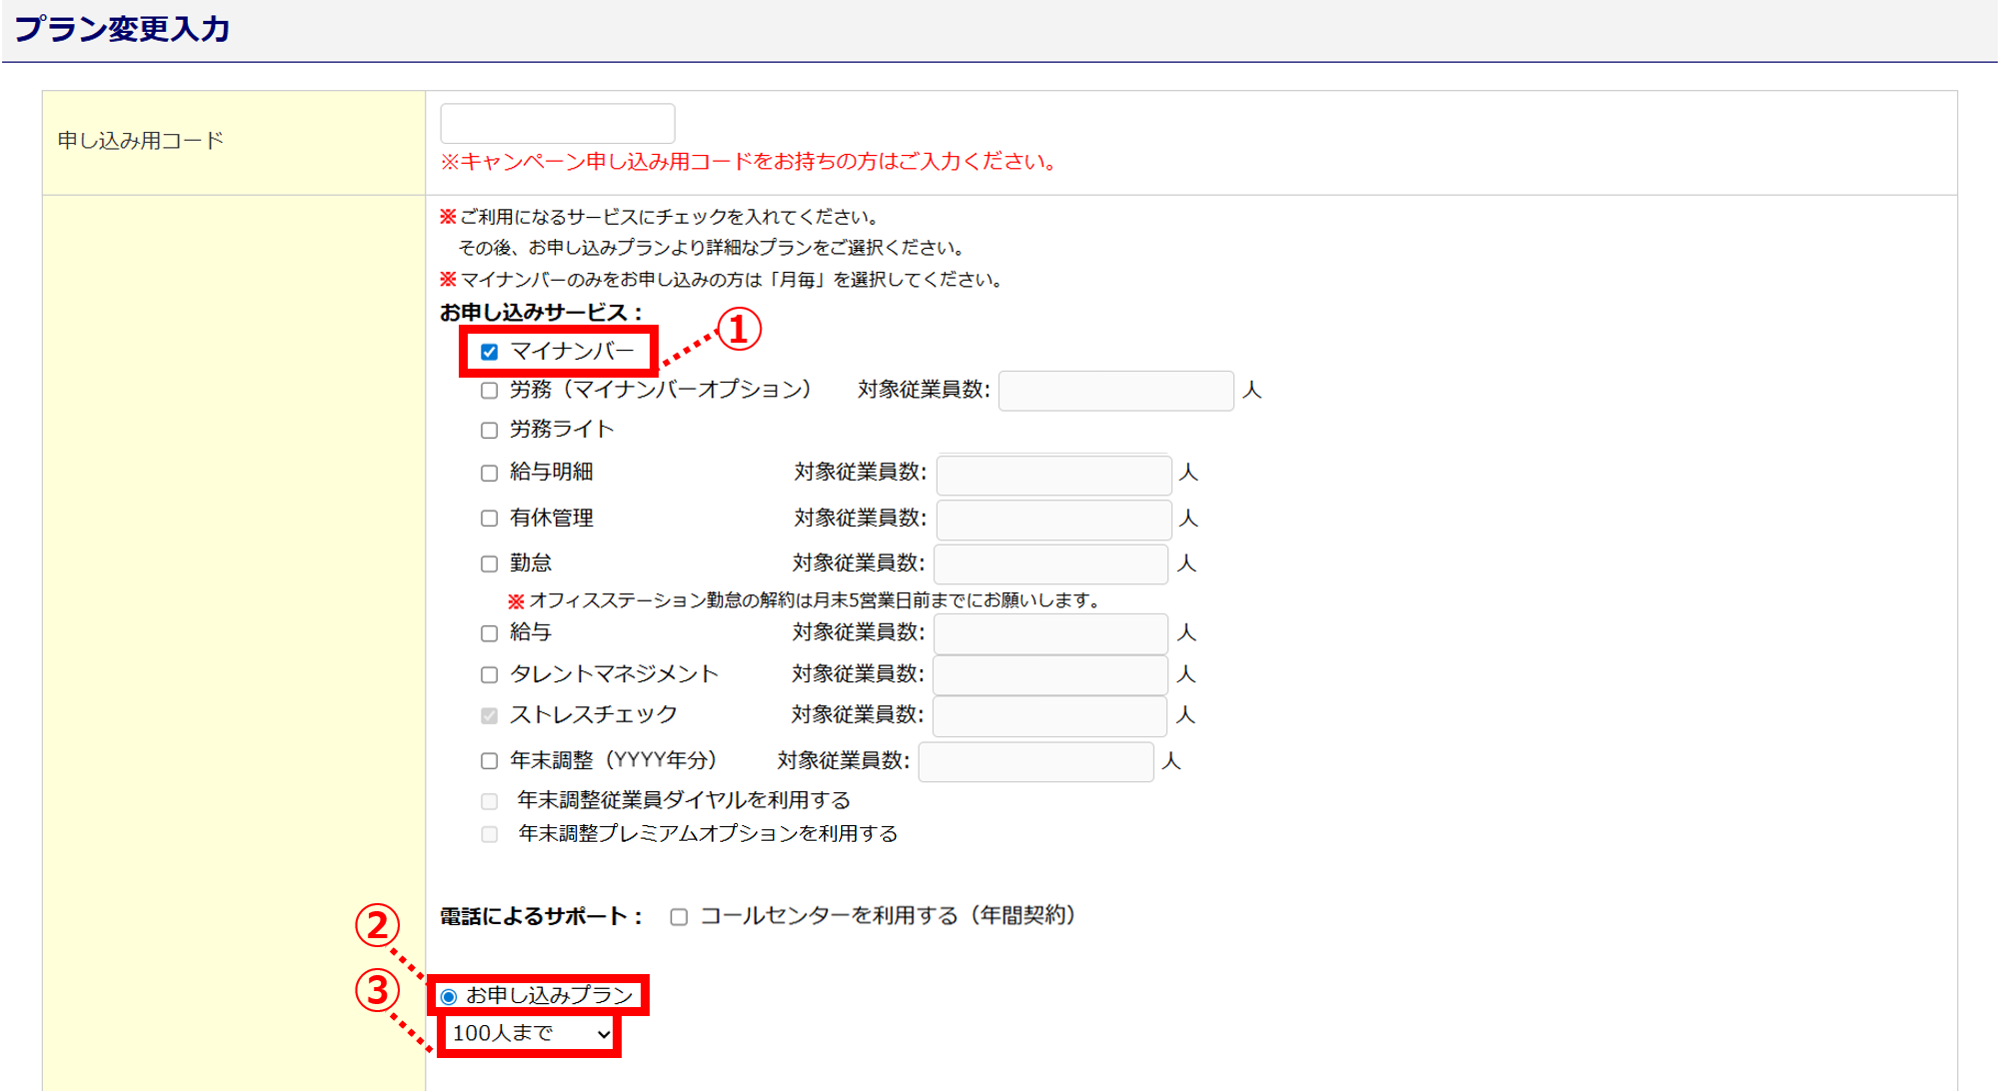Uncheck the マイナンバー checkbox

tap(489, 352)
